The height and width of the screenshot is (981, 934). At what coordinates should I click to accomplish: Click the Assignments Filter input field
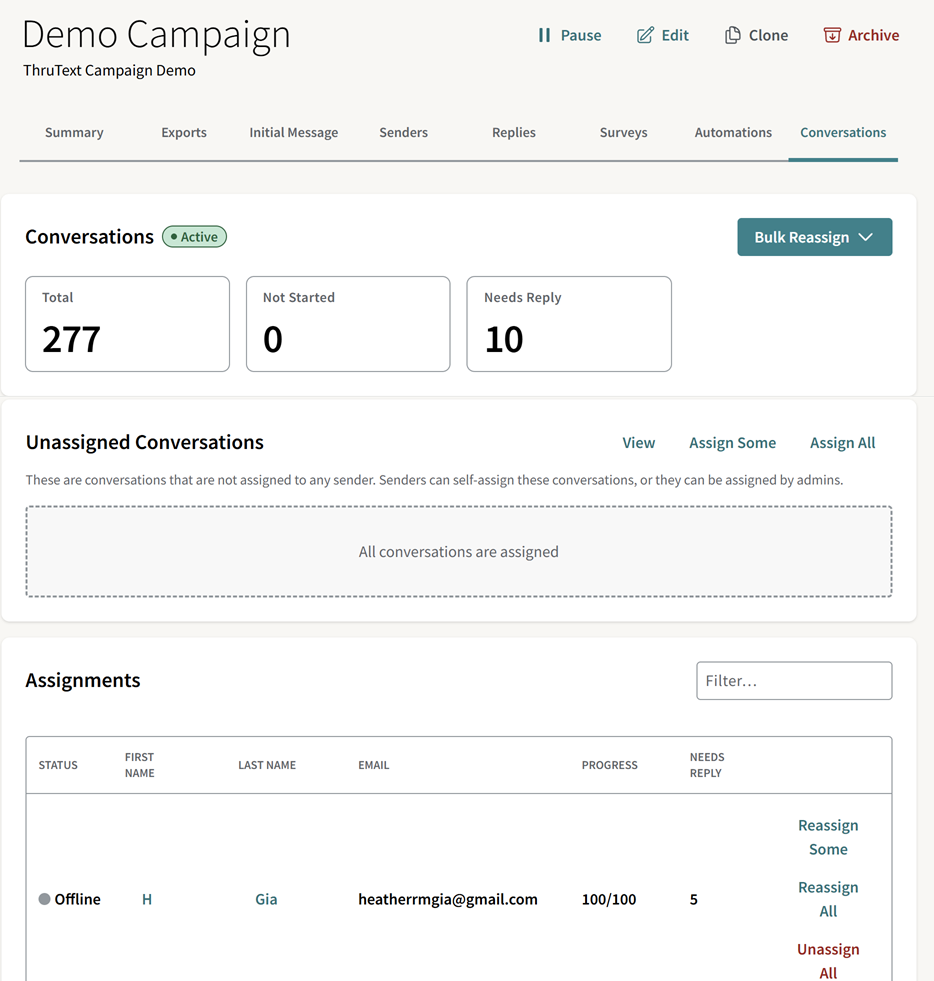click(x=794, y=681)
